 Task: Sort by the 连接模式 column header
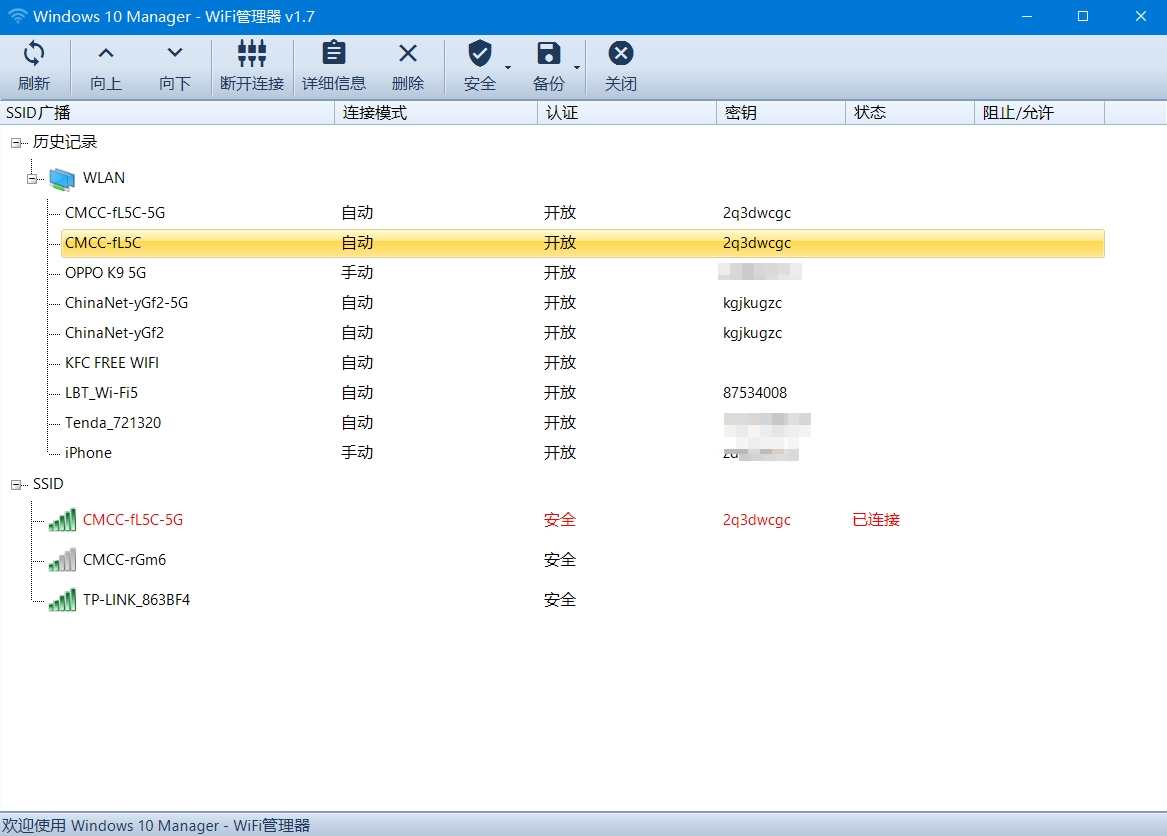tap(434, 112)
